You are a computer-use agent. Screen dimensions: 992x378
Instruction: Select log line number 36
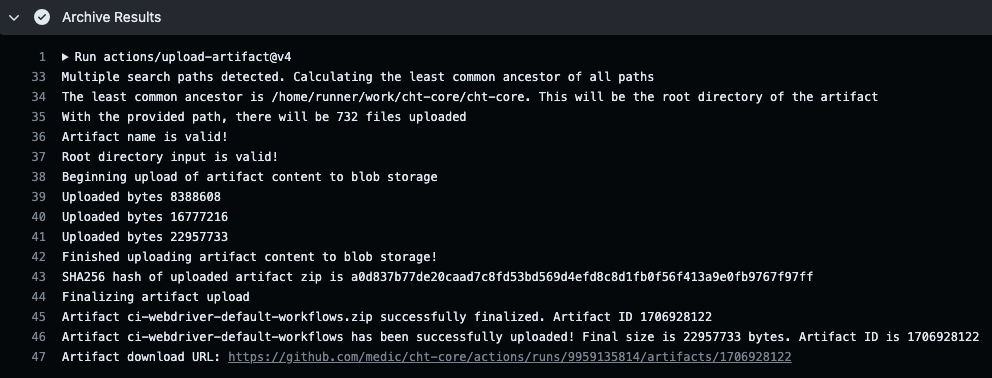[39, 137]
